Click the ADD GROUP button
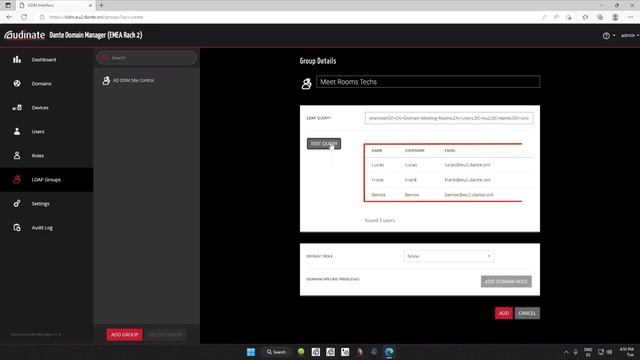The height and width of the screenshot is (360, 640). pos(124,335)
